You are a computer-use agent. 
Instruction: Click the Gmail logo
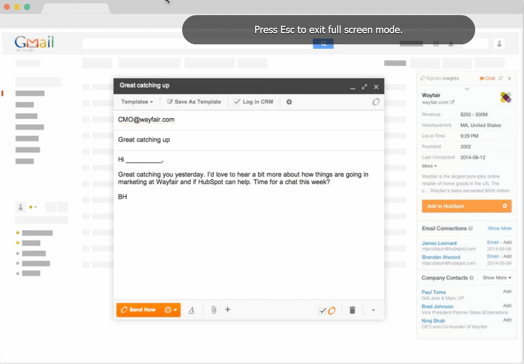pos(34,43)
